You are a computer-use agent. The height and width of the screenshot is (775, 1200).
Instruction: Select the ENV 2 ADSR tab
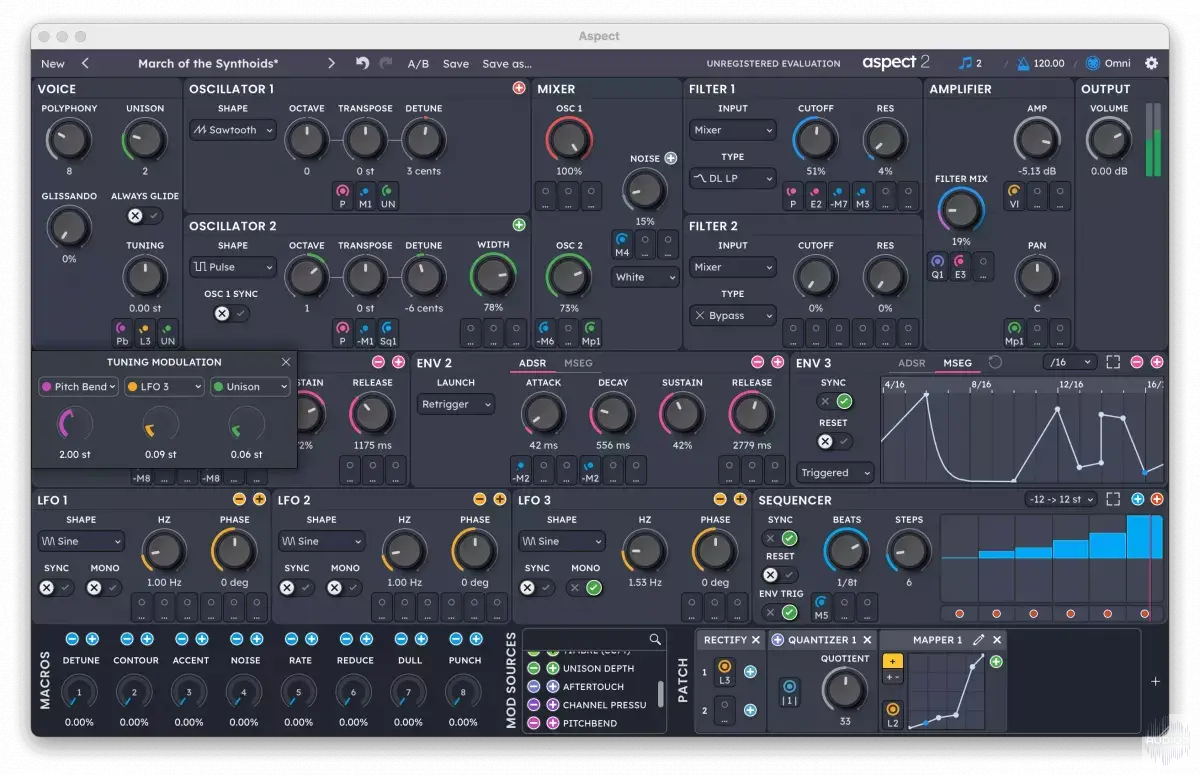coord(532,363)
